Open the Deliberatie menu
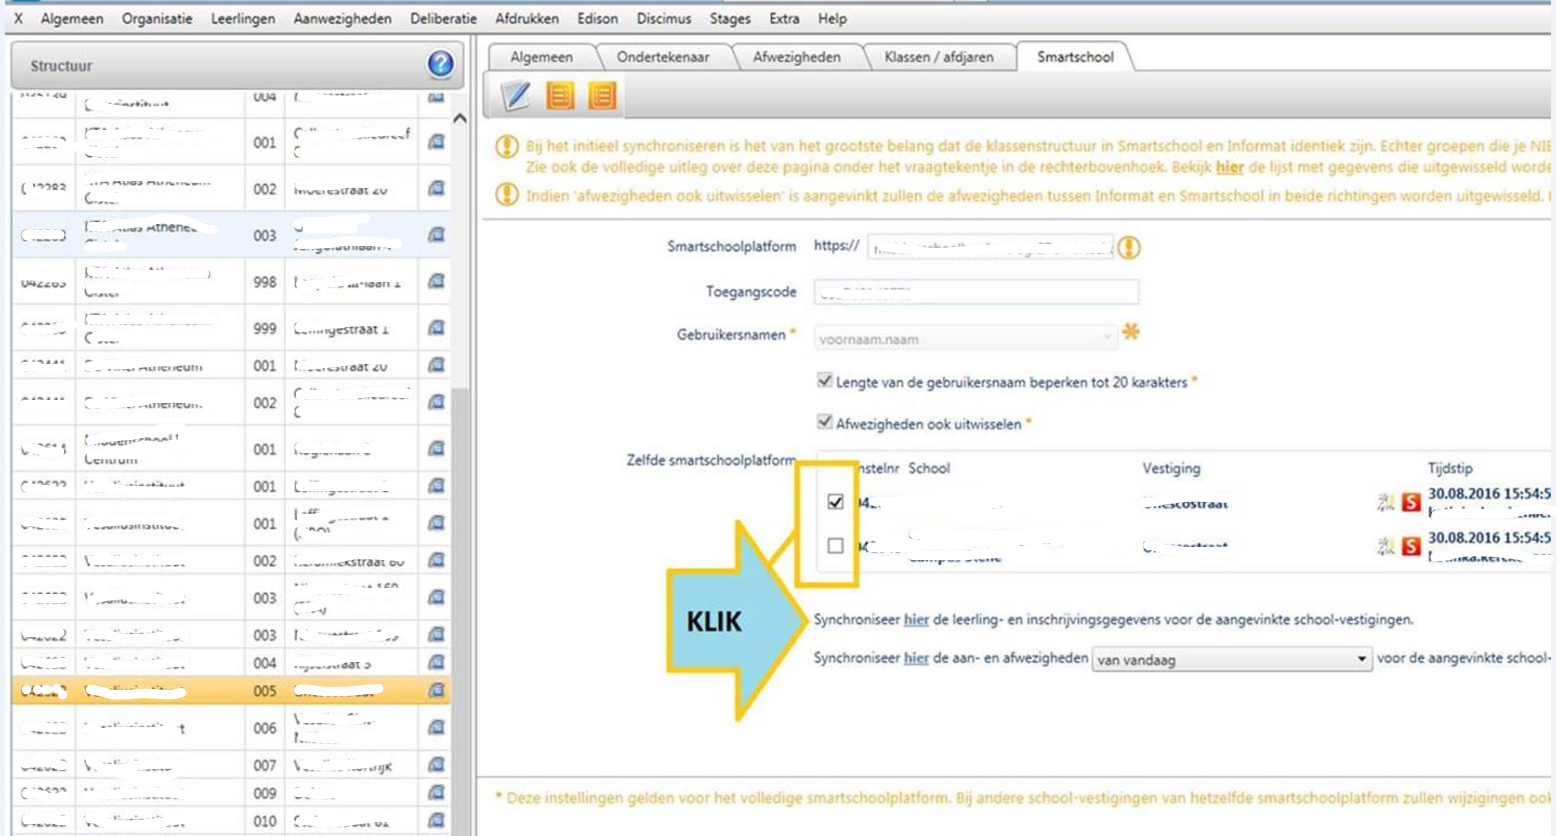Viewport: 1559px width, 836px height. tap(443, 19)
